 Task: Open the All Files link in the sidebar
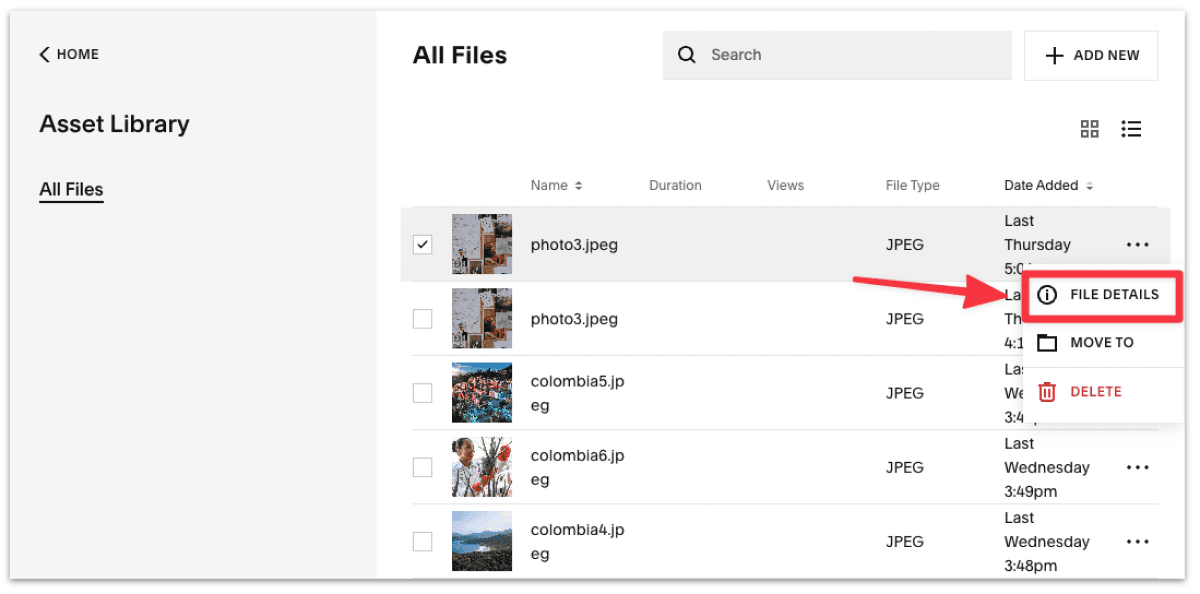click(x=71, y=189)
